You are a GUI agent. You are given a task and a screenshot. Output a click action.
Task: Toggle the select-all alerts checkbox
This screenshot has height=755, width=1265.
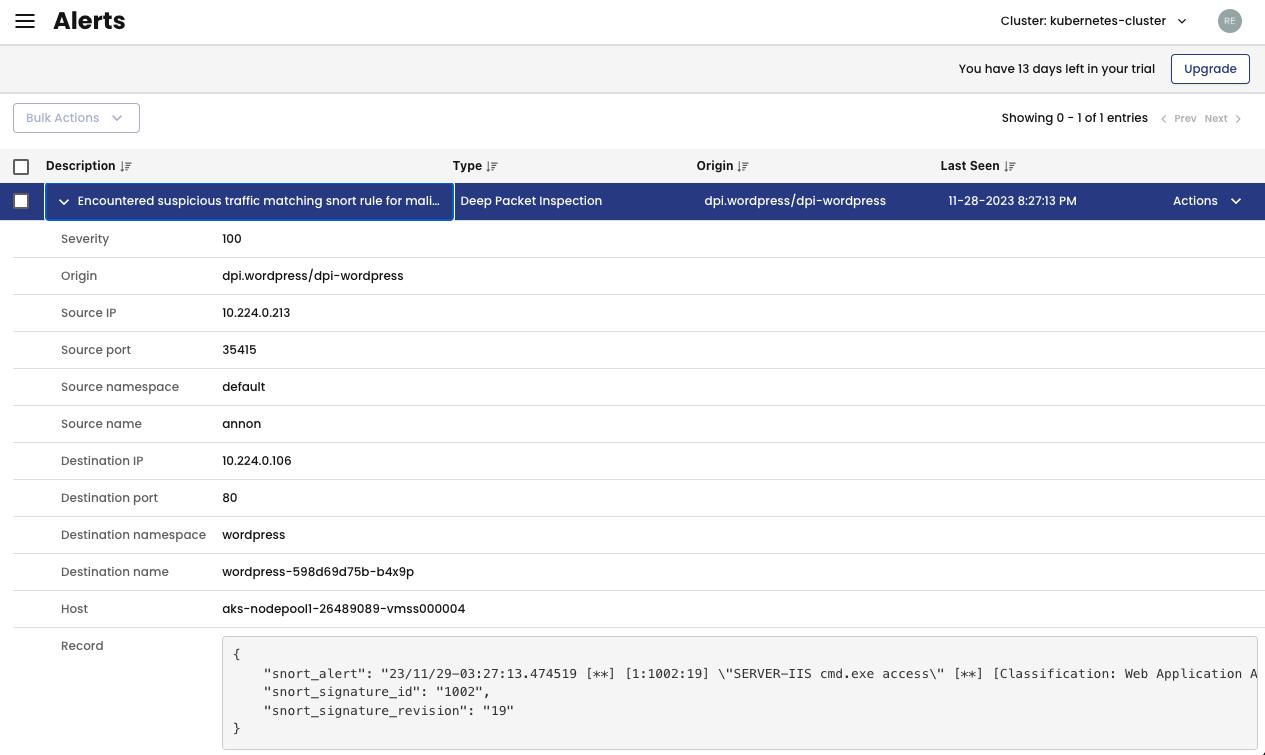click(x=21, y=167)
